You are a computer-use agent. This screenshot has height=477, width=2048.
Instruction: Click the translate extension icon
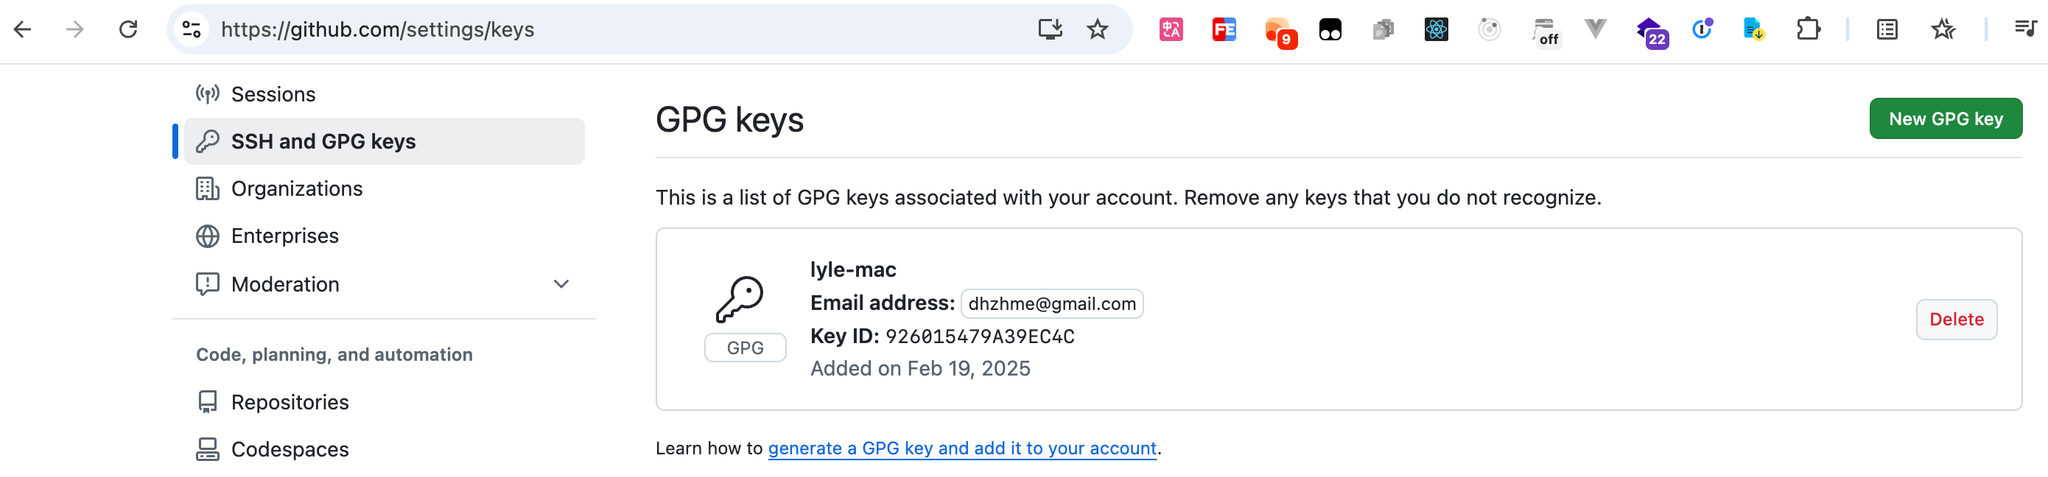click(1171, 30)
